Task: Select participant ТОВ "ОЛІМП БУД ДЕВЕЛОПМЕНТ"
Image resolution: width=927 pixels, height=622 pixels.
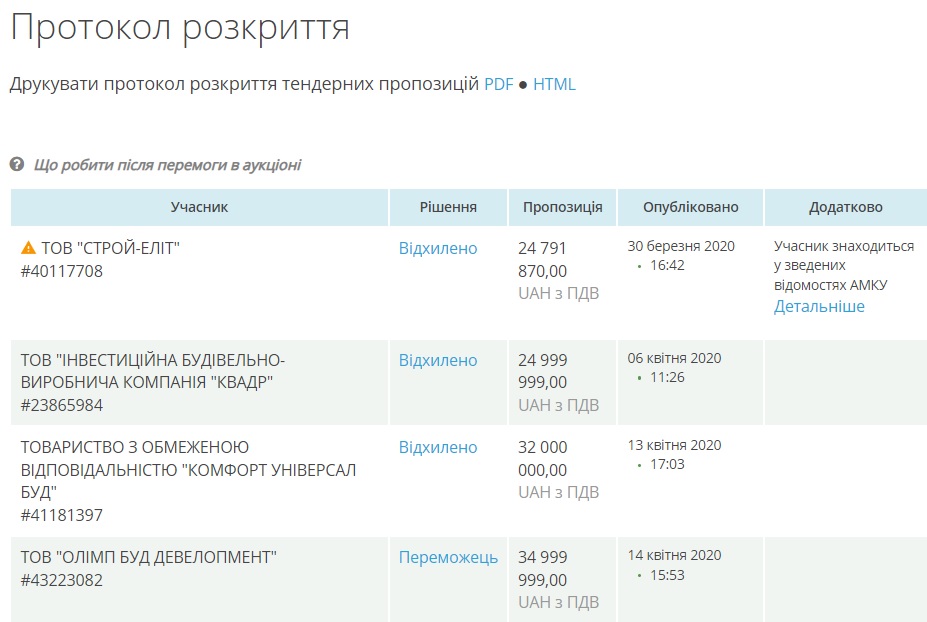Action: [148, 557]
